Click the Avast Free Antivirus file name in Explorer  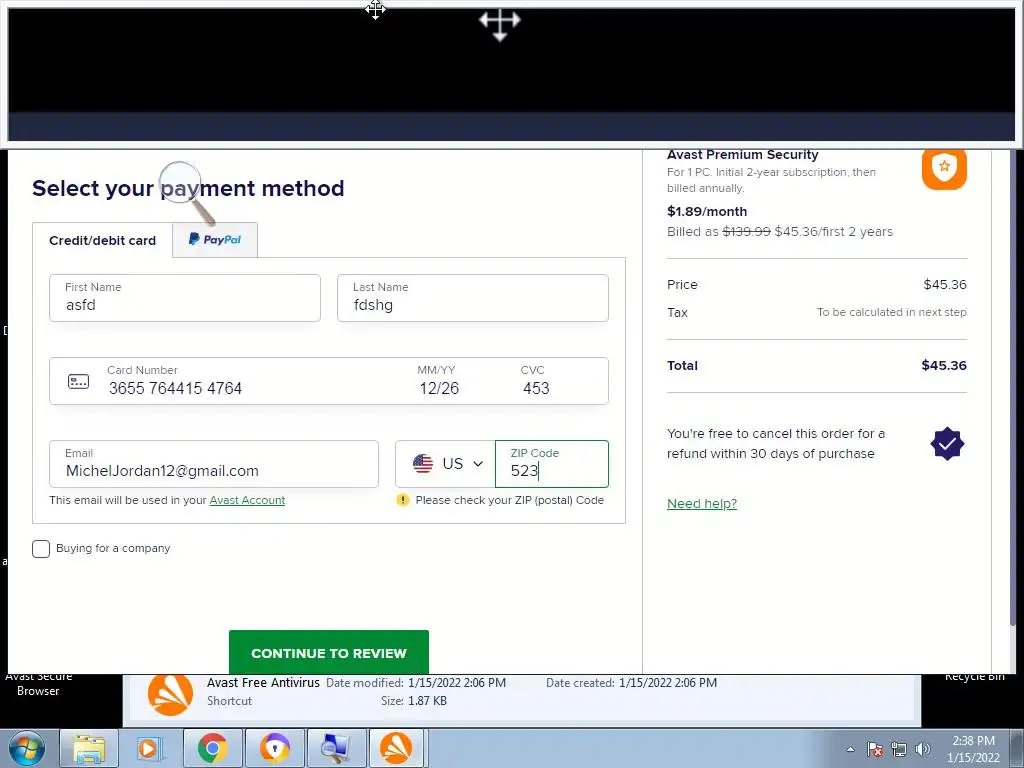tap(263, 682)
